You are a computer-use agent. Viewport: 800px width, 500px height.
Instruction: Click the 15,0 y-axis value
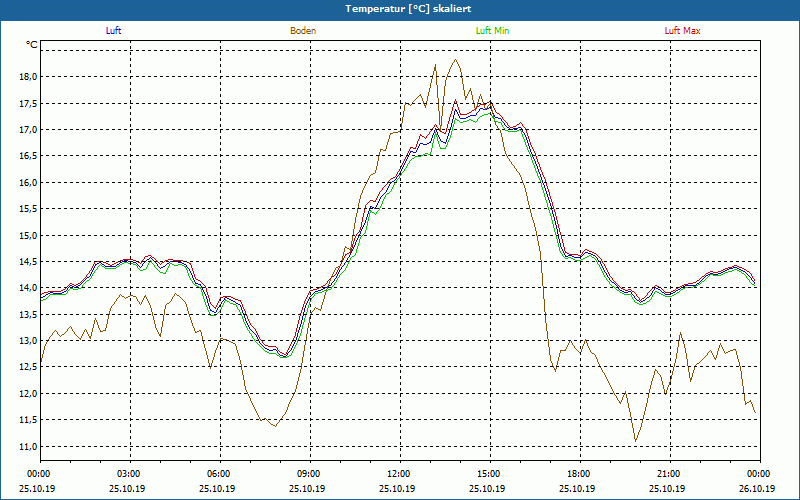coord(29,235)
